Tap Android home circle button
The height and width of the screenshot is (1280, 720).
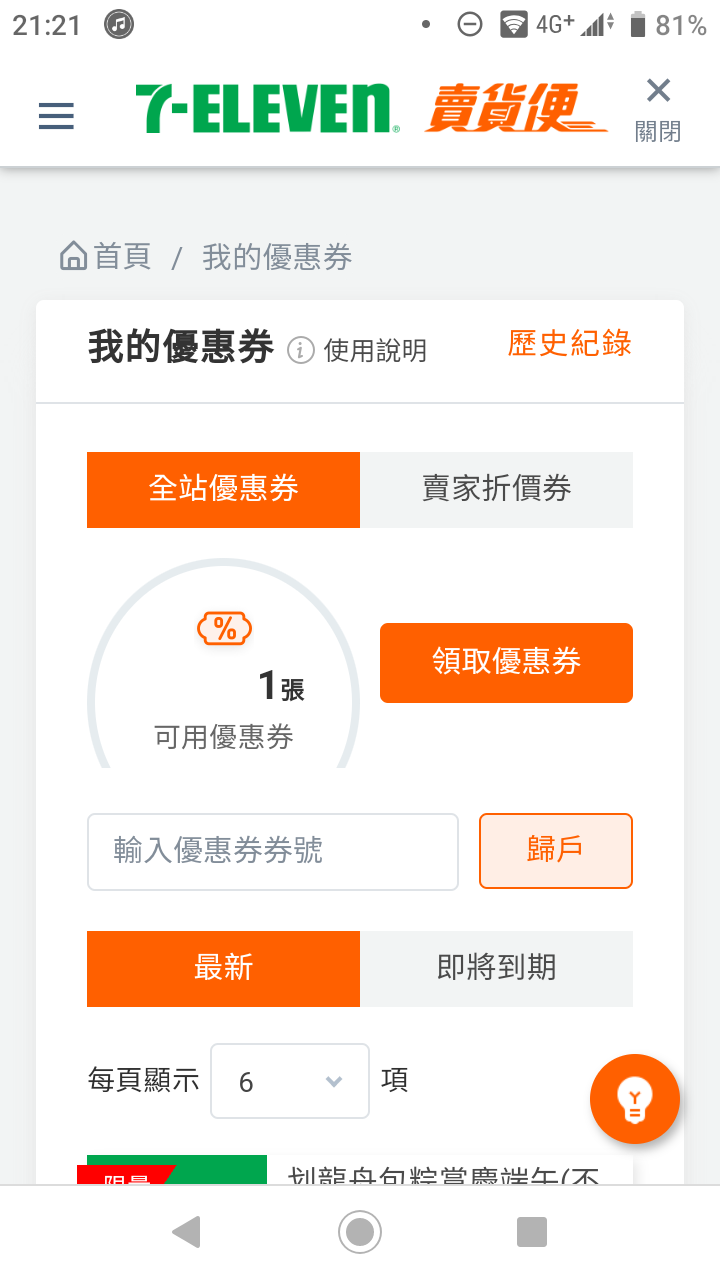click(x=360, y=1232)
